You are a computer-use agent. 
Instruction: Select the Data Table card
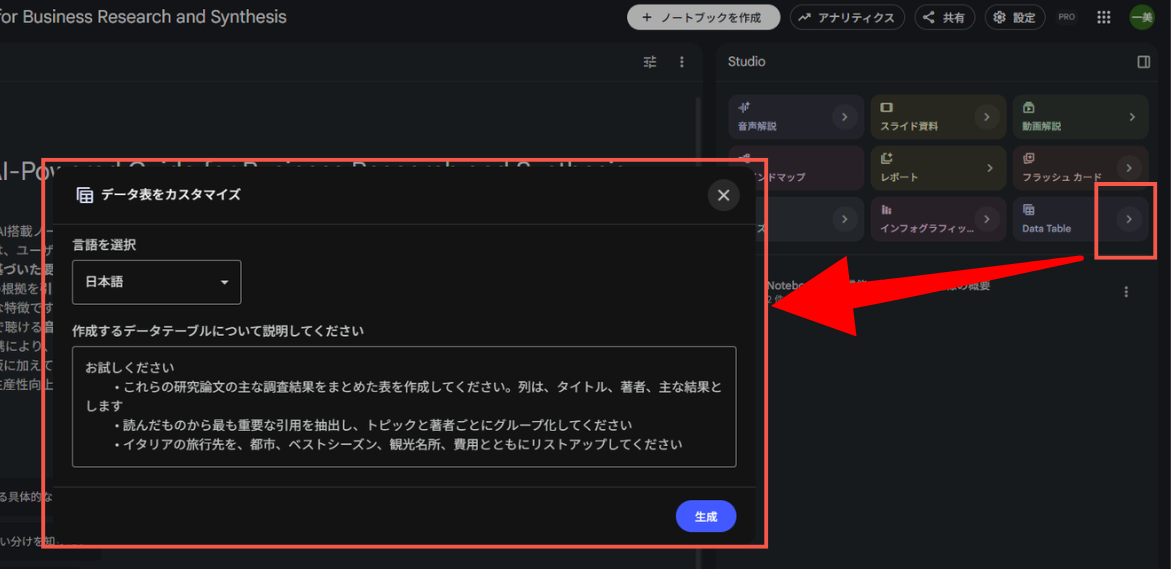point(1081,219)
